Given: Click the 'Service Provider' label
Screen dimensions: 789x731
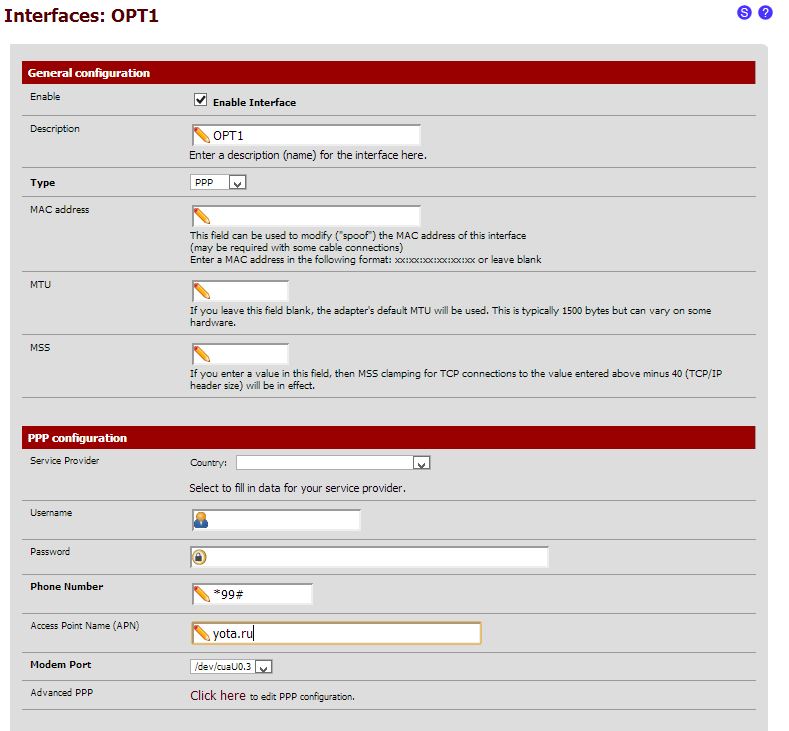Looking at the screenshot, I should tap(64, 460).
